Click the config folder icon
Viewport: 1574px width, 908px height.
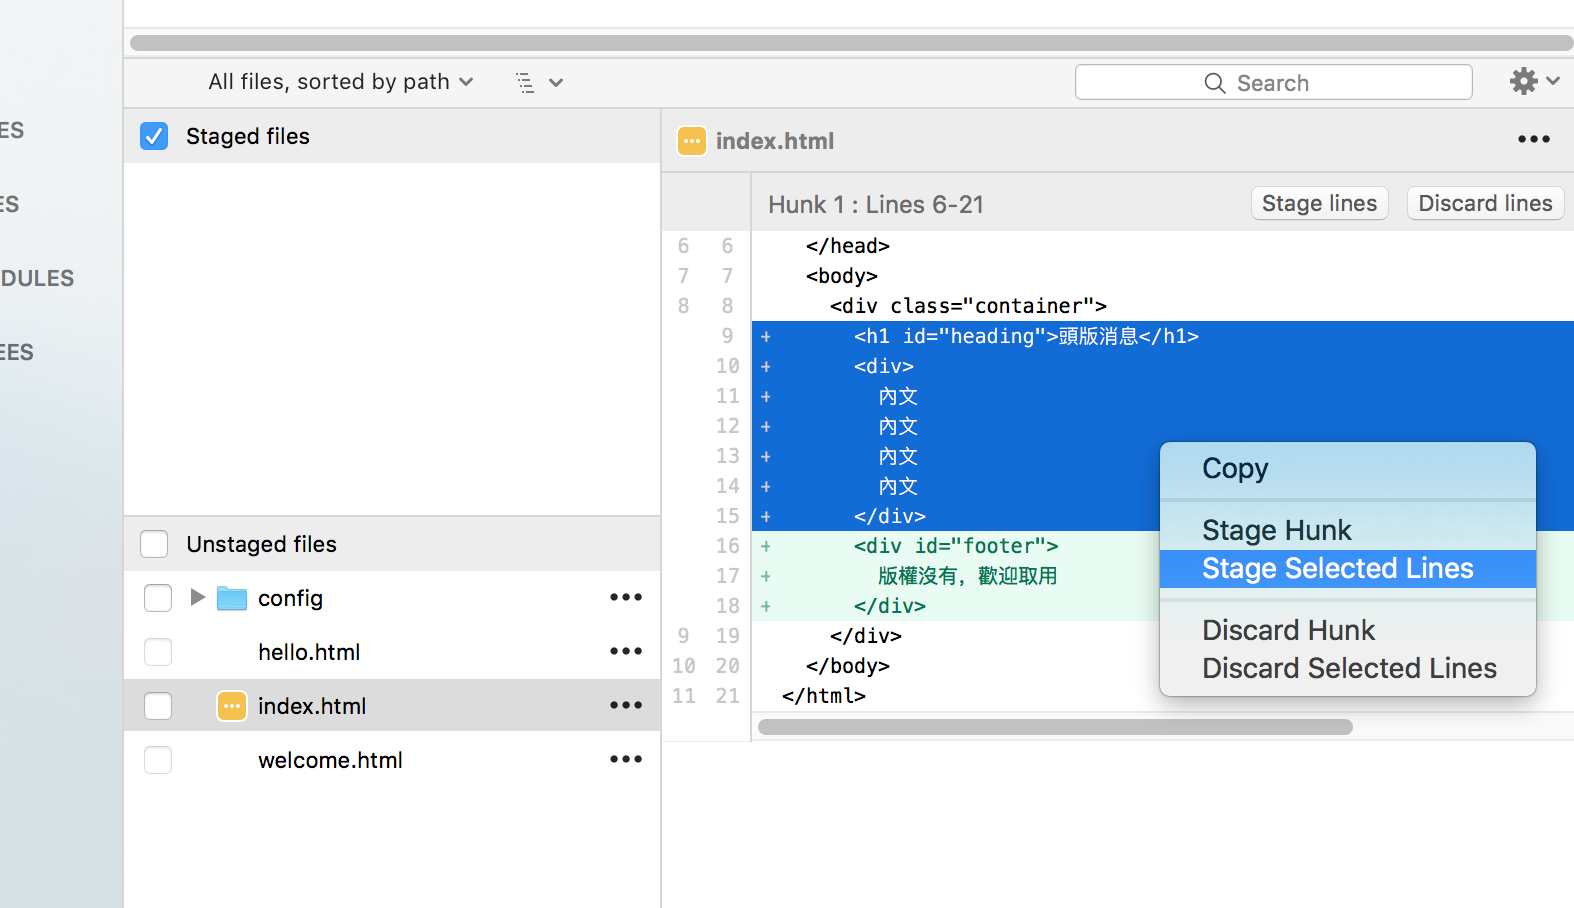point(232,598)
